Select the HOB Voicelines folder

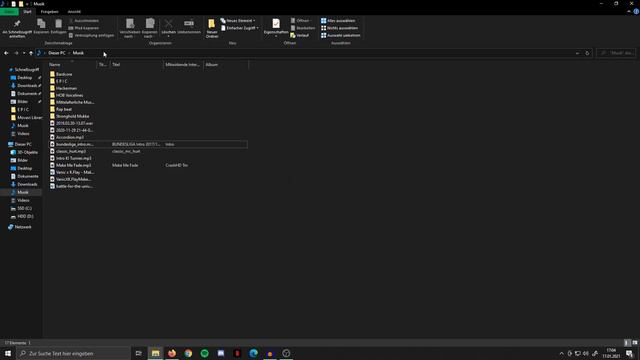click(x=69, y=95)
